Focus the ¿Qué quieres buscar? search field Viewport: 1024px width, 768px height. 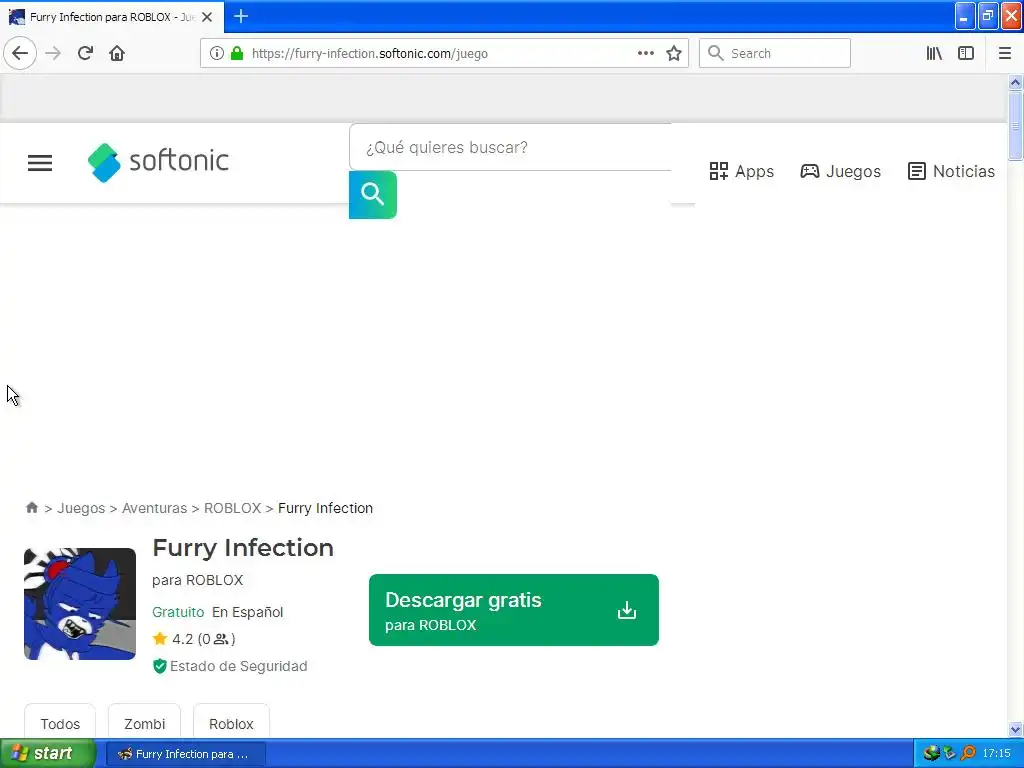pyautogui.click(x=511, y=148)
